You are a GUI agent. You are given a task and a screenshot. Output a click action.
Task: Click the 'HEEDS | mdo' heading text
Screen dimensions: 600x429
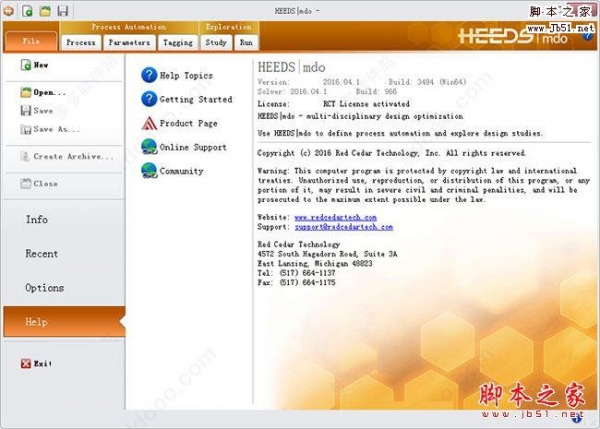[291, 67]
